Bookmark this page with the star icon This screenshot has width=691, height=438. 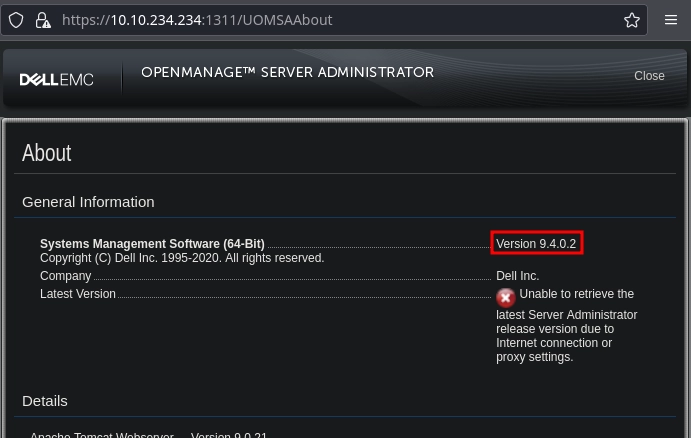pos(632,20)
